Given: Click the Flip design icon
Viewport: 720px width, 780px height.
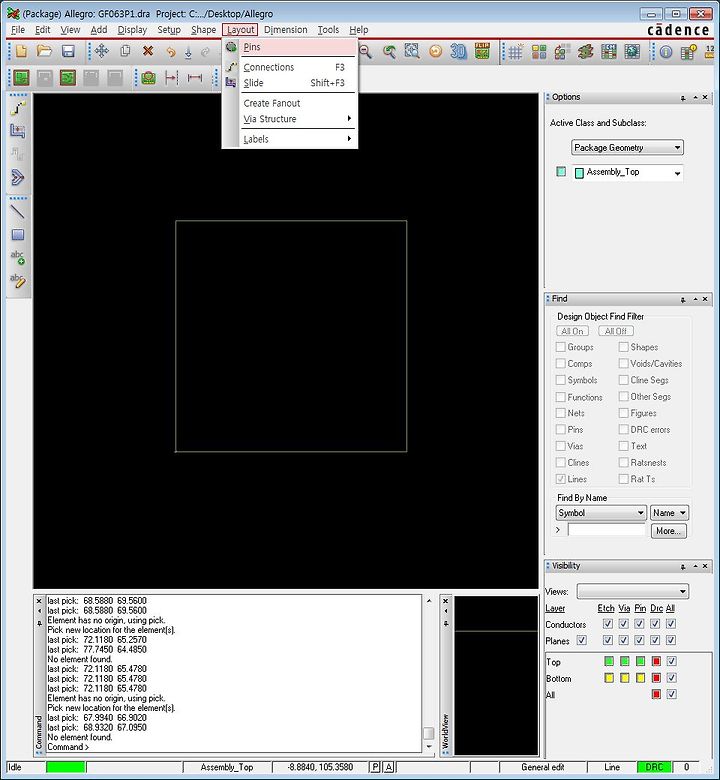Looking at the screenshot, I should click(482, 51).
